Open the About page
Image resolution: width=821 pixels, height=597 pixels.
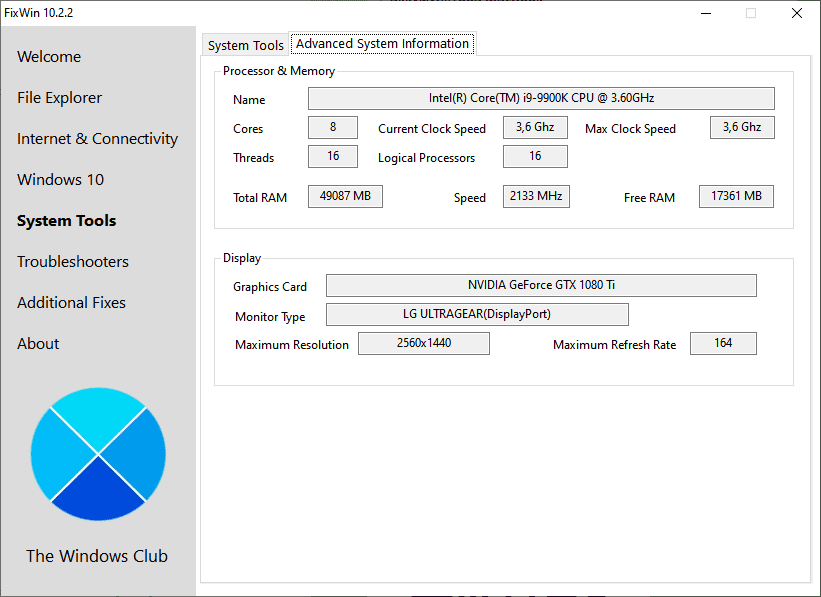[x=38, y=344]
